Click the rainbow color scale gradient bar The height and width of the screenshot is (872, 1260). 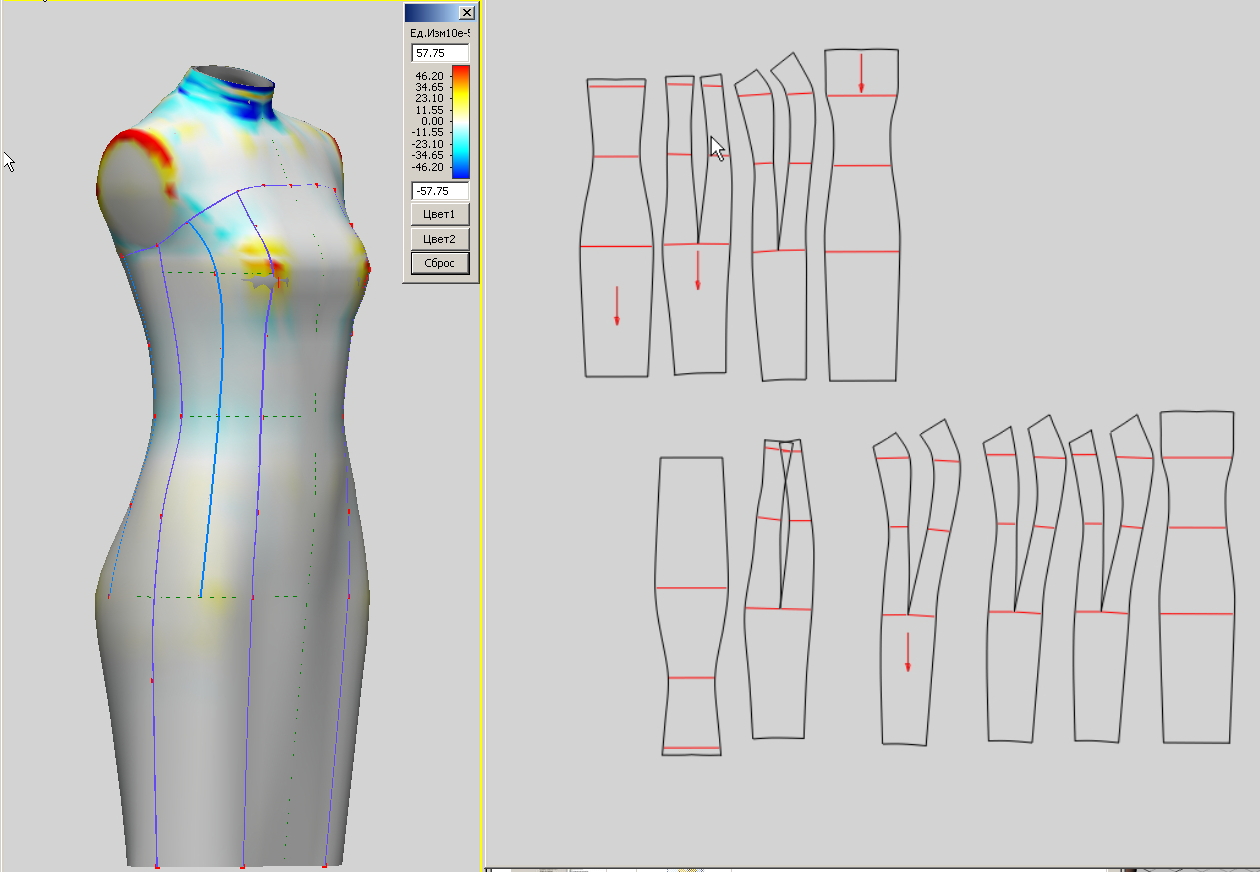point(460,121)
